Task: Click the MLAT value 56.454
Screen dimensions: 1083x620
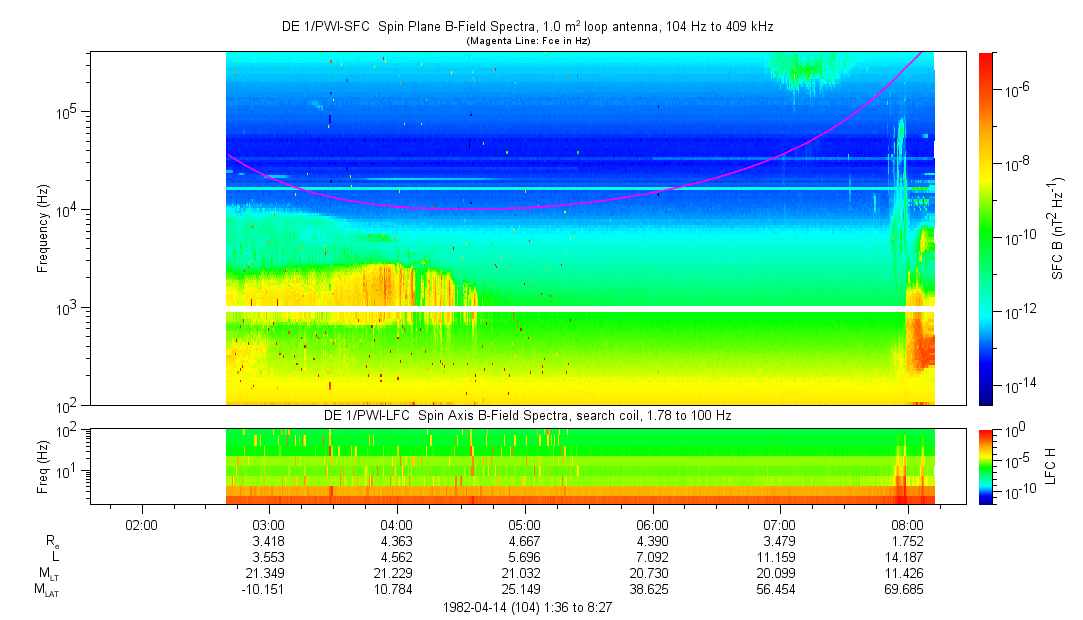Action: [779, 590]
